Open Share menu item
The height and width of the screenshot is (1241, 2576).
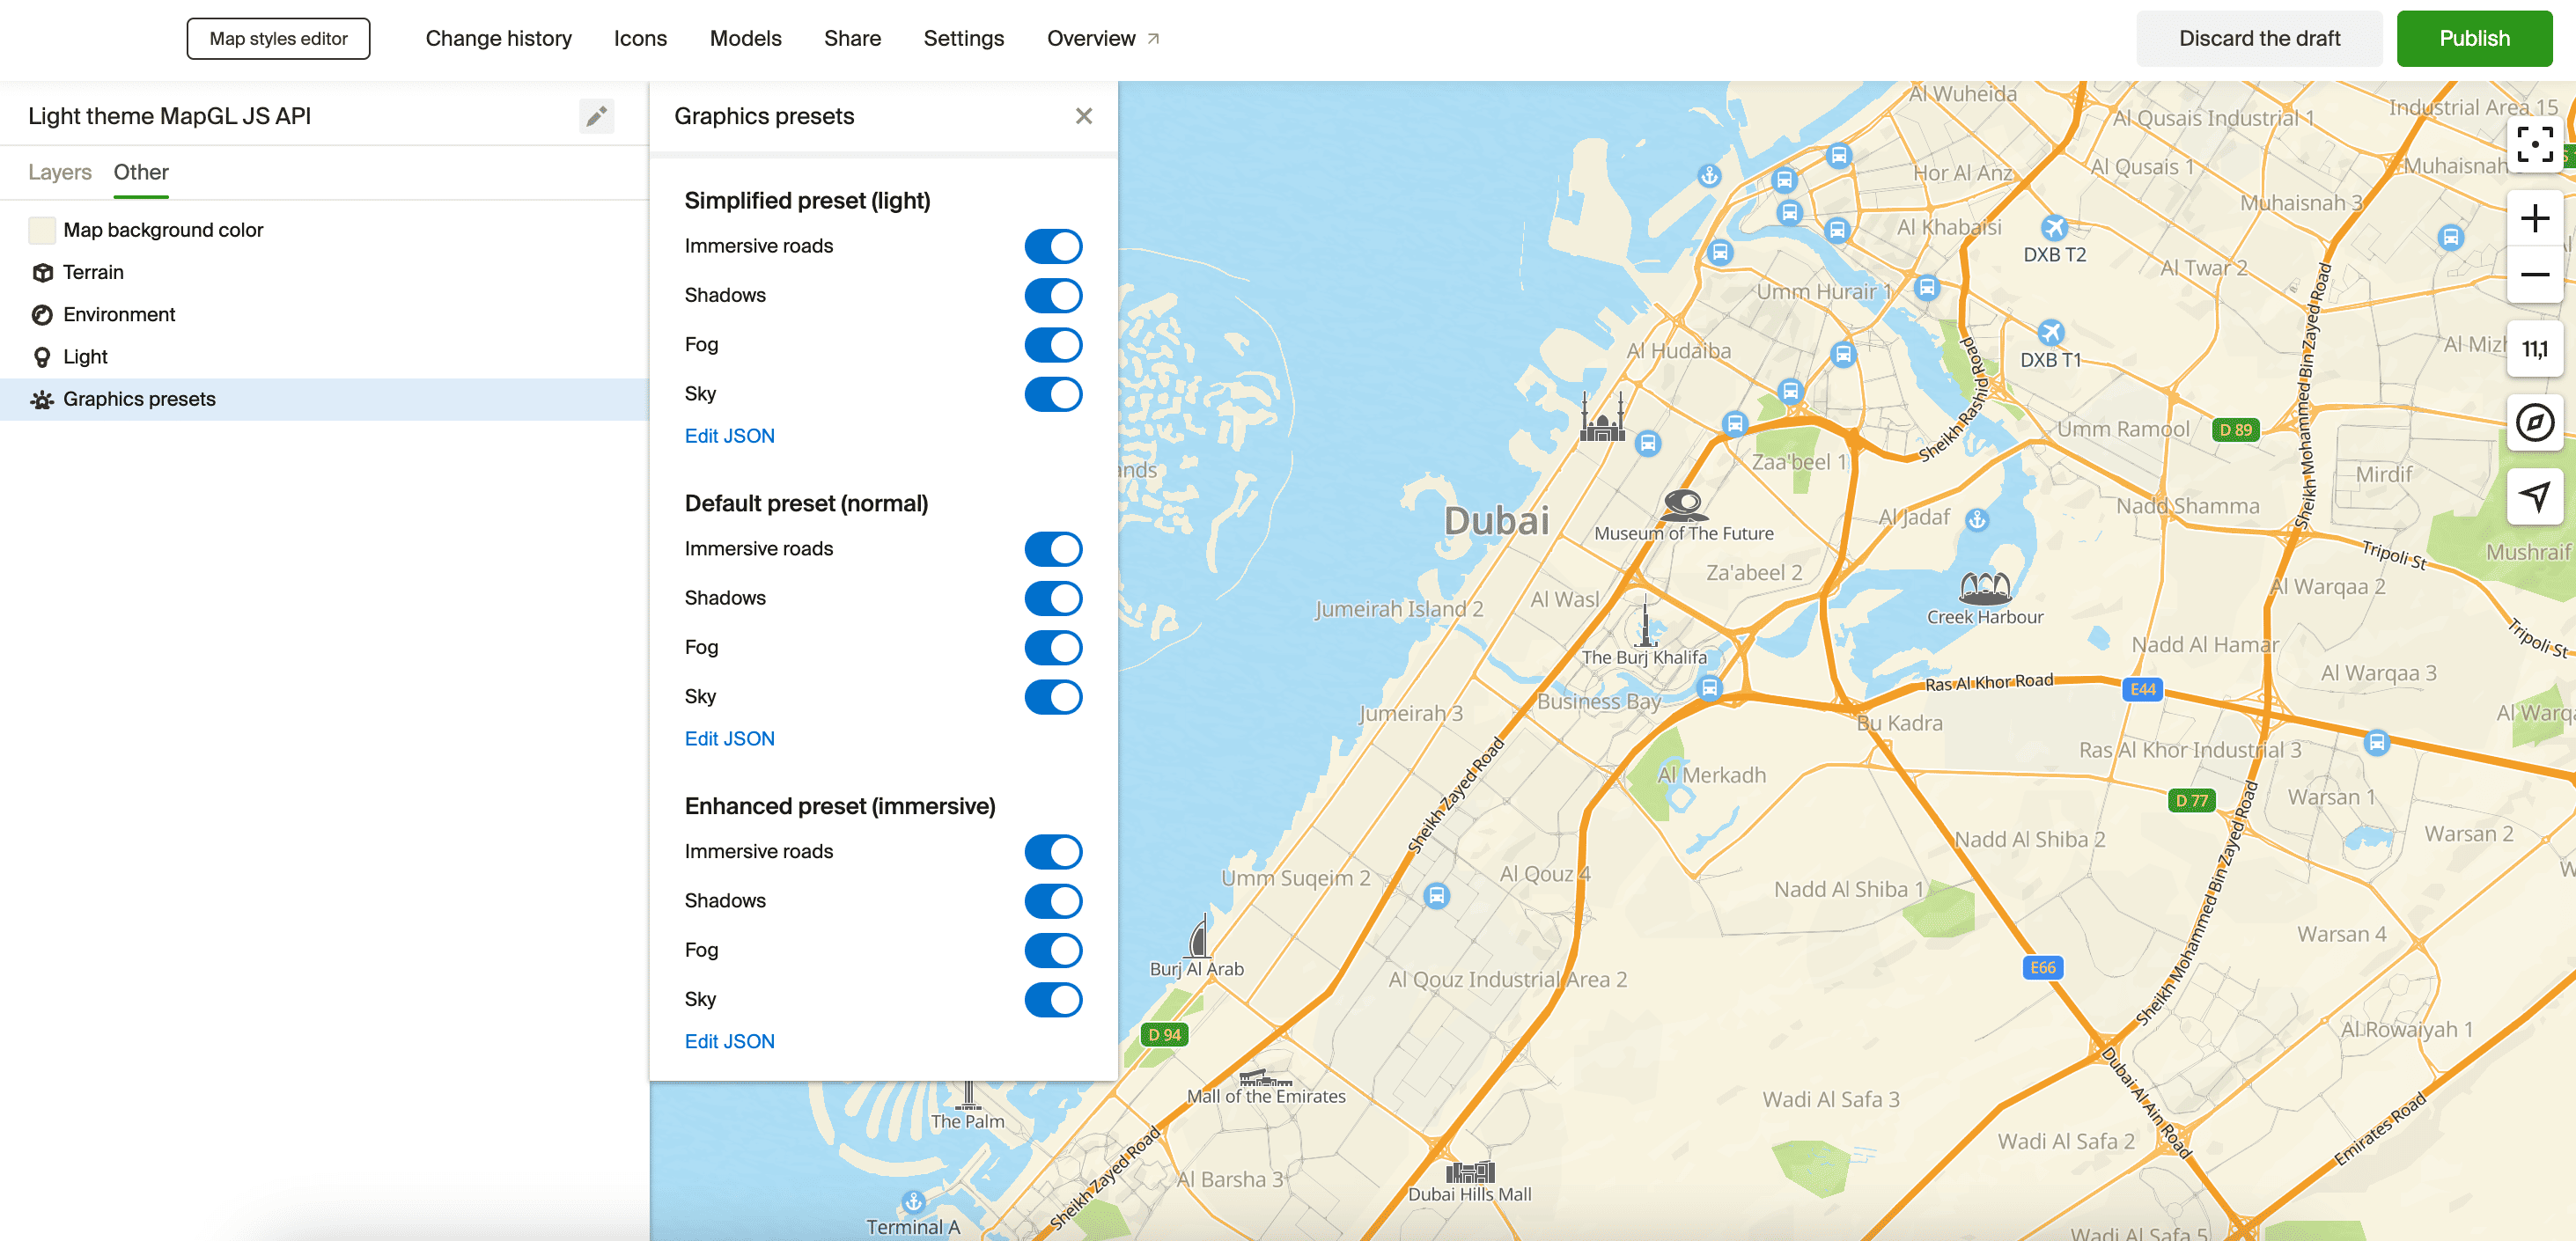(x=854, y=36)
